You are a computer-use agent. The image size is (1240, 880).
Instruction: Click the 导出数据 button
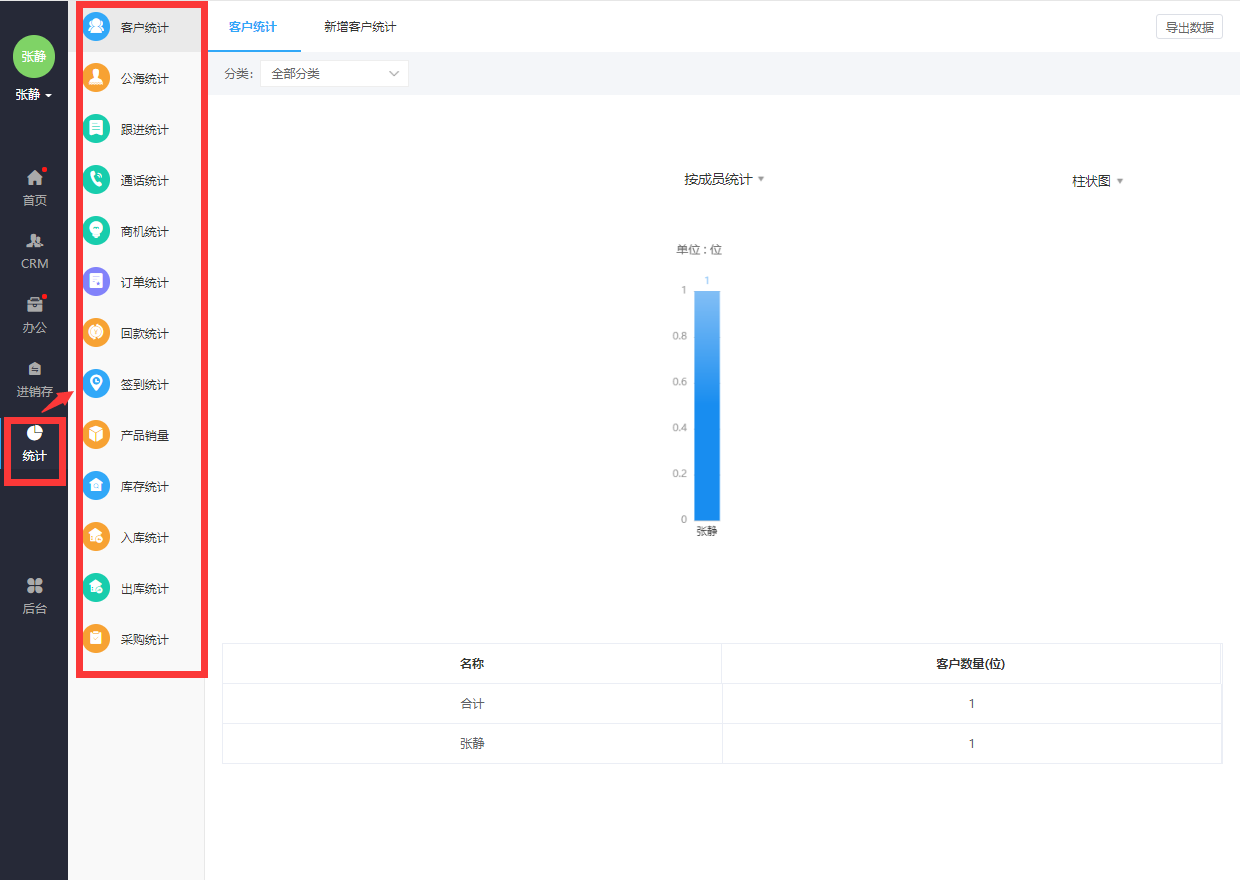coord(1189,27)
